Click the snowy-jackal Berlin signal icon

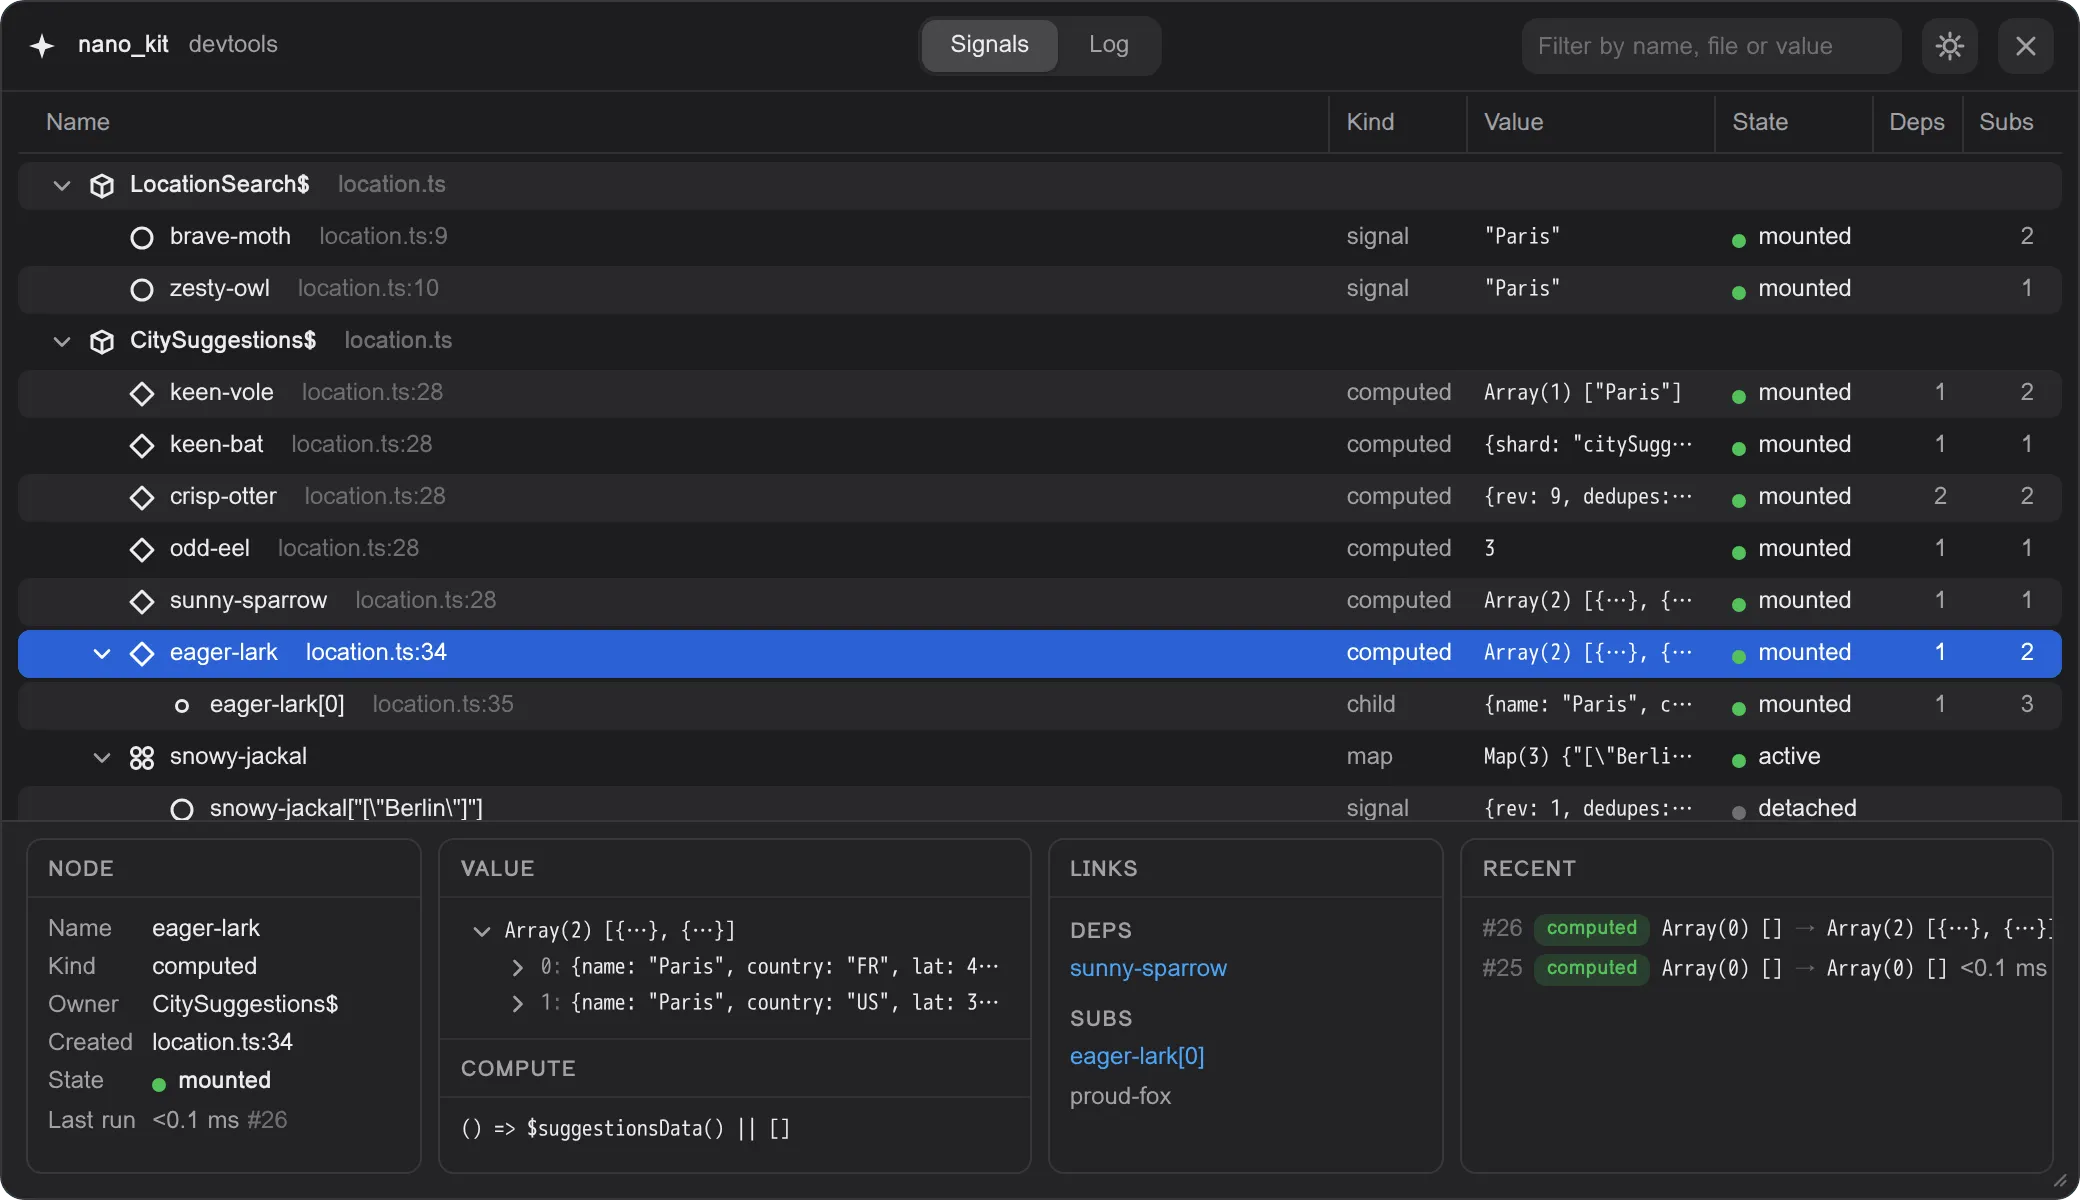click(x=182, y=809)
